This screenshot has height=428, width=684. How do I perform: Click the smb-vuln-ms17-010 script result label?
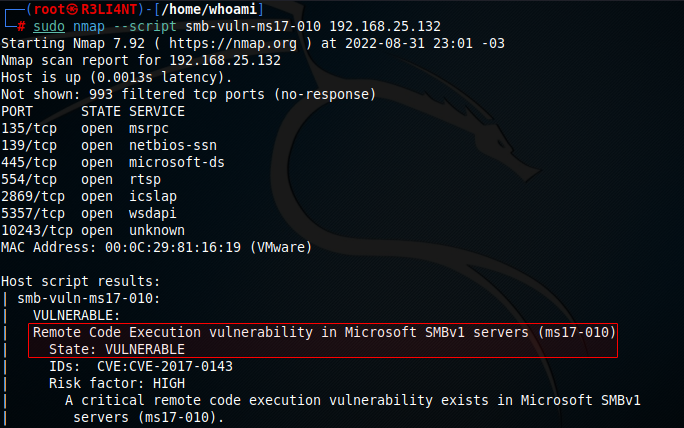(89, 298)
